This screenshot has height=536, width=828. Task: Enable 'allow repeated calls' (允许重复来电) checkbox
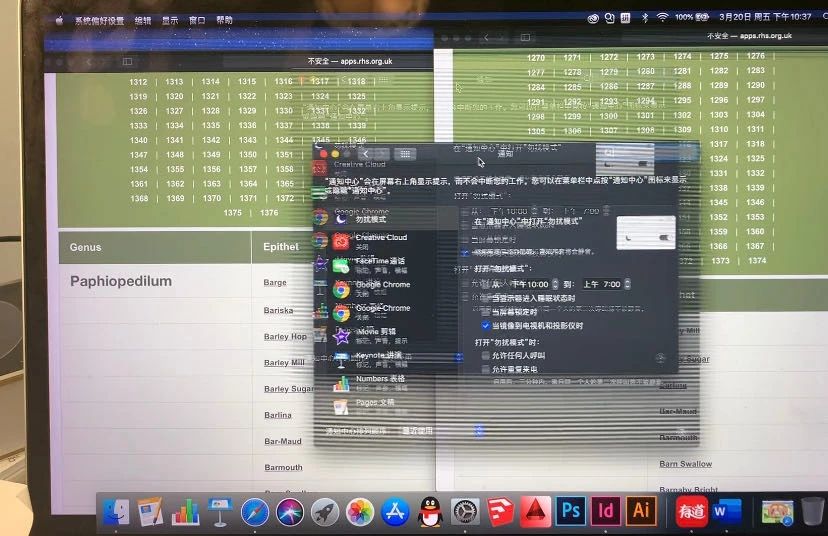pyautogui.click(x=486, y=370)
